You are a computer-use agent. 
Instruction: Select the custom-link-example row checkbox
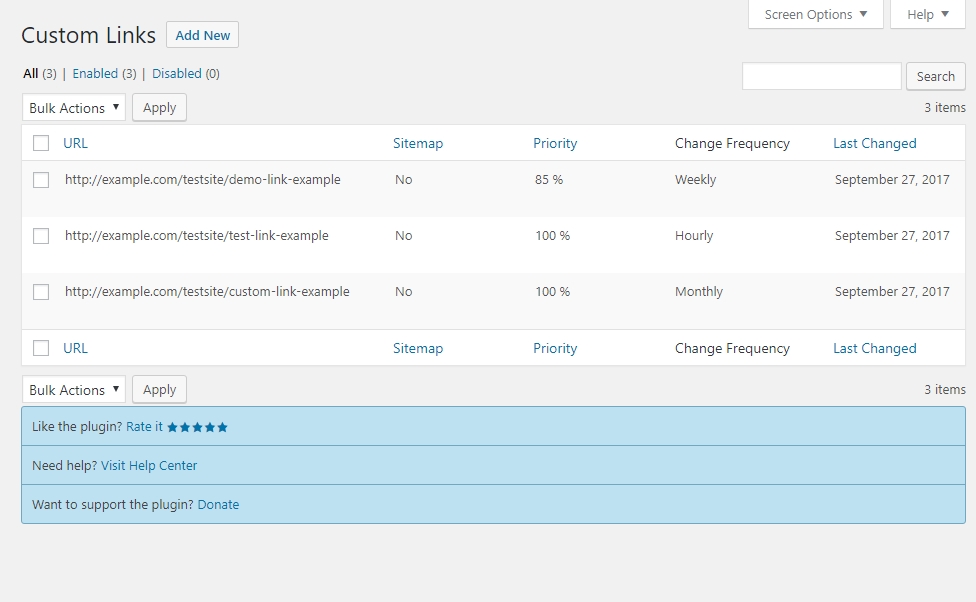41,292
